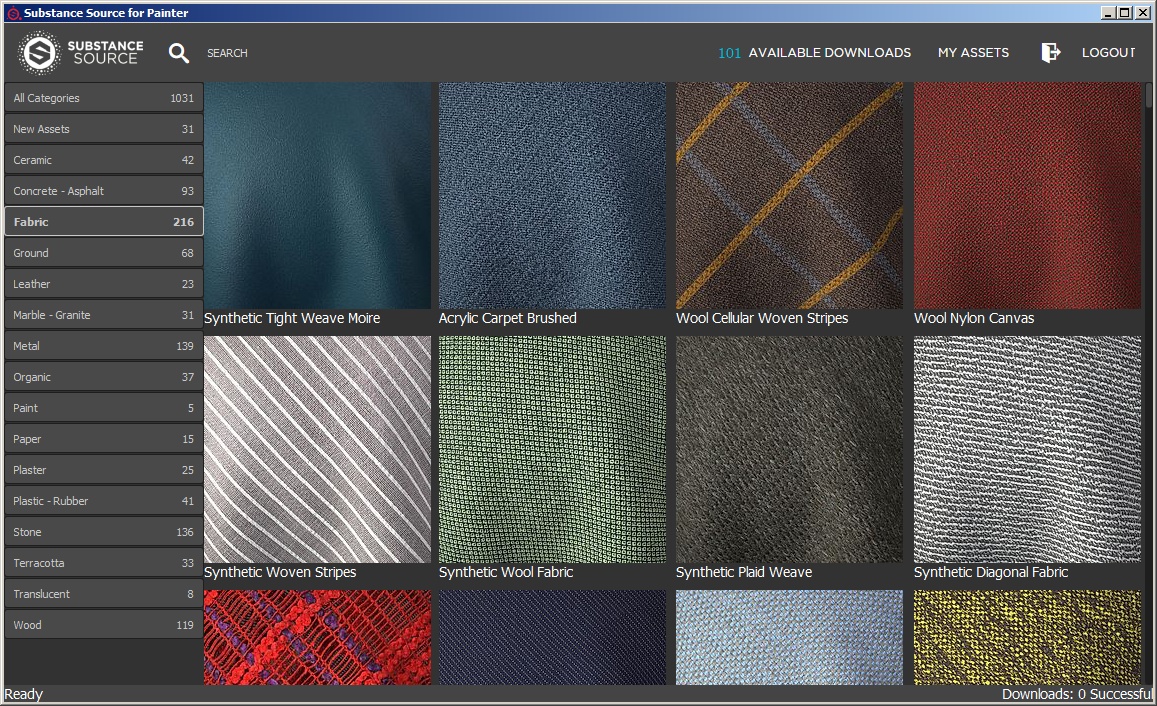1157x706 pixels.
Task: Open the light blue woven thumbnail
Action: 790,637
